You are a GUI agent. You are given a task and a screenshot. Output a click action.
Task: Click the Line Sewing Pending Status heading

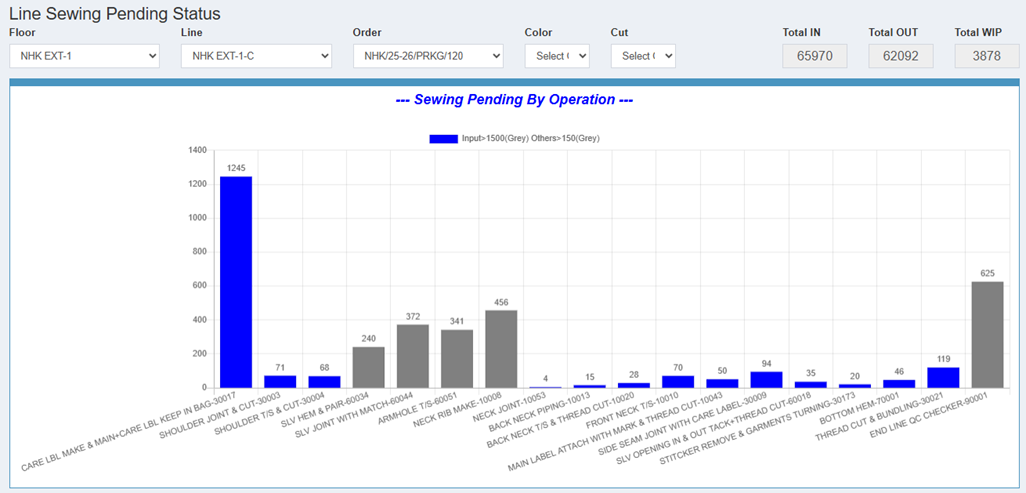[115, 13]
